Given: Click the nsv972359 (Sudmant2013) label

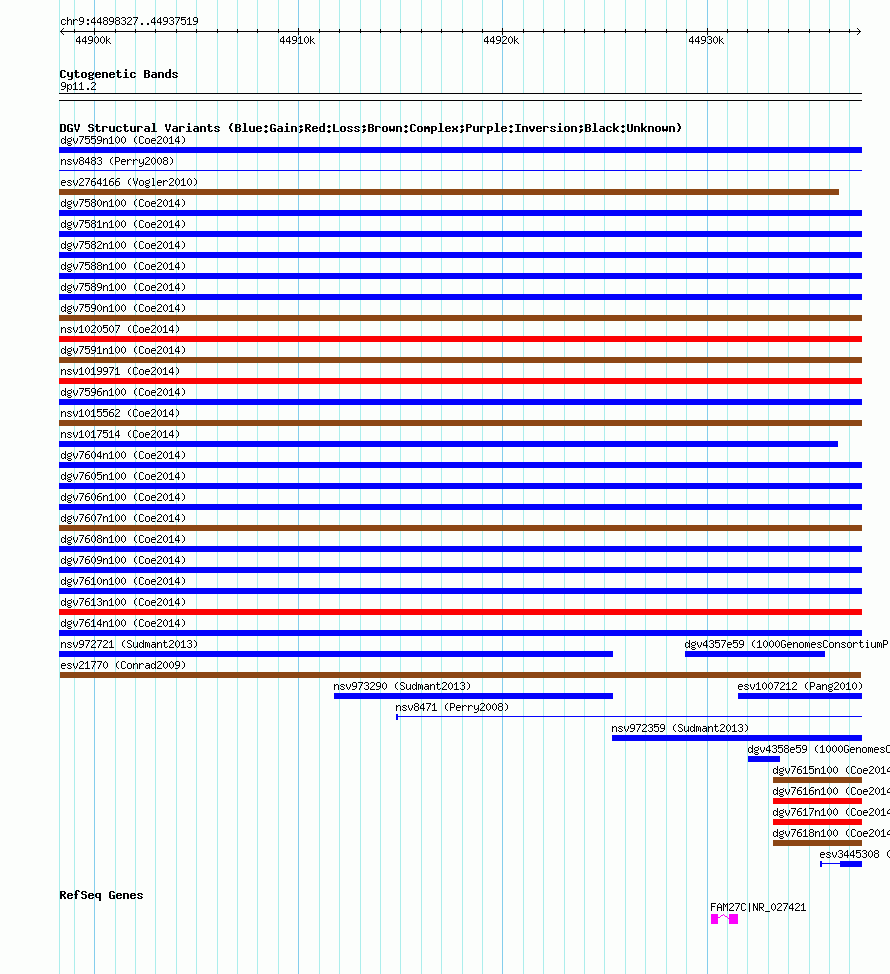Looking at the screenshot, I should tap(680, 729).
